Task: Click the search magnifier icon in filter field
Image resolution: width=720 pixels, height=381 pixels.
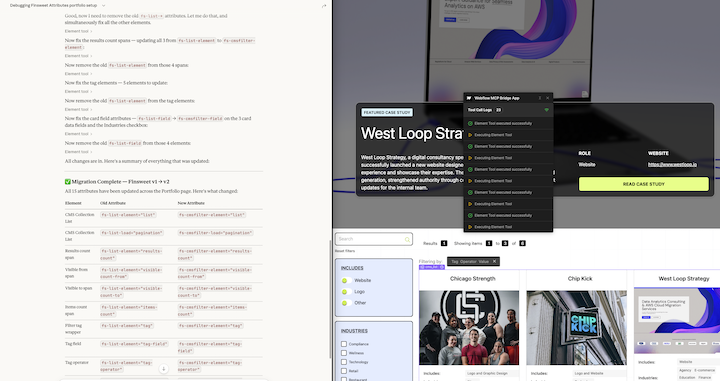Action: [407, 240]
